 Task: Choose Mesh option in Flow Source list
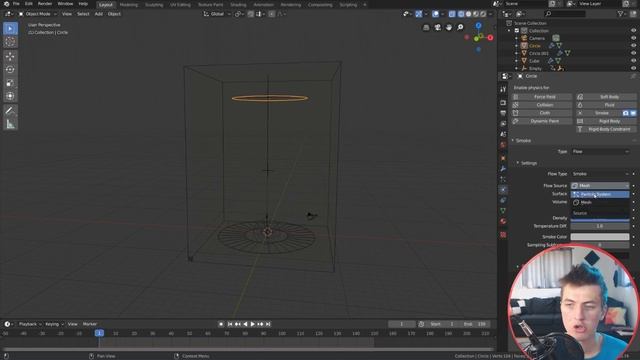click(x=600, y=202)
